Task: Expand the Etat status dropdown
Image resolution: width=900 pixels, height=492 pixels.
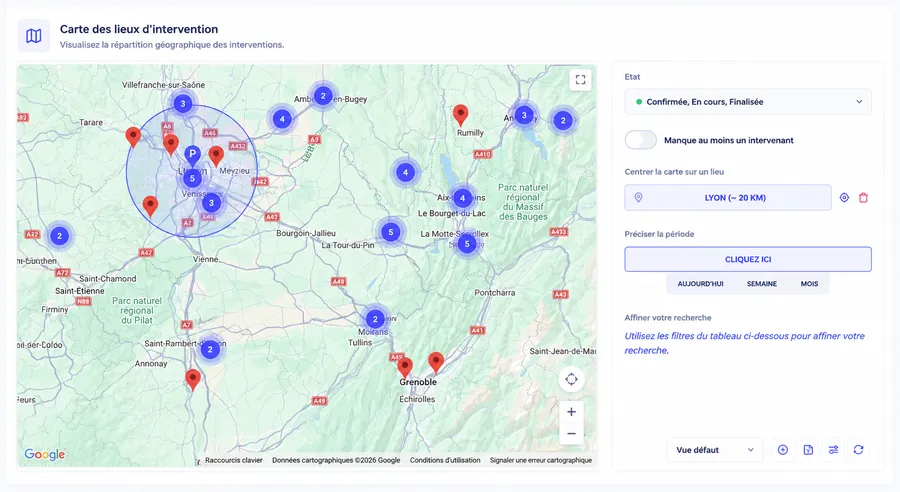Action: point(748,102)
